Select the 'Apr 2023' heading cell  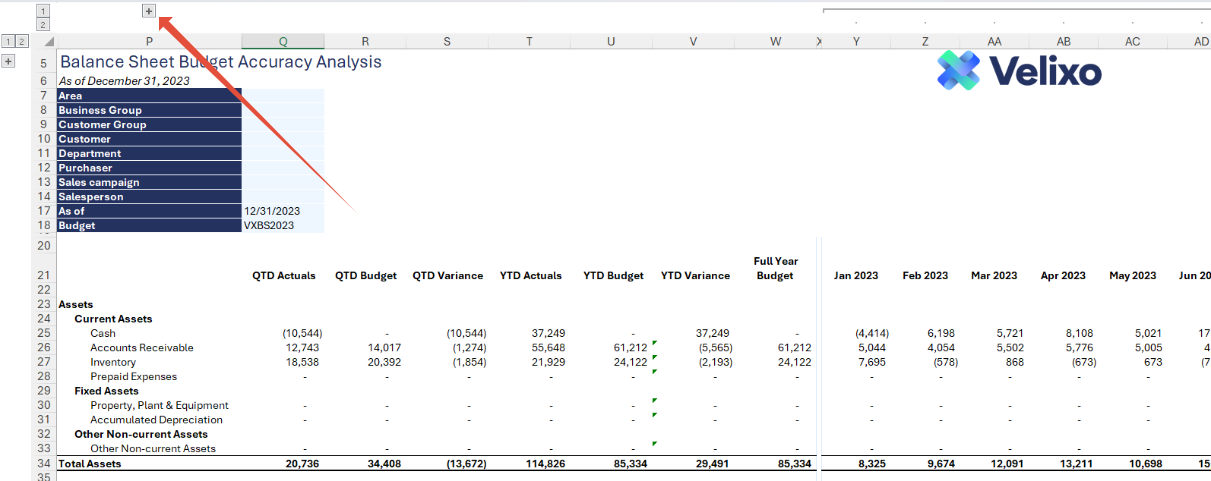coord(1063,275)
